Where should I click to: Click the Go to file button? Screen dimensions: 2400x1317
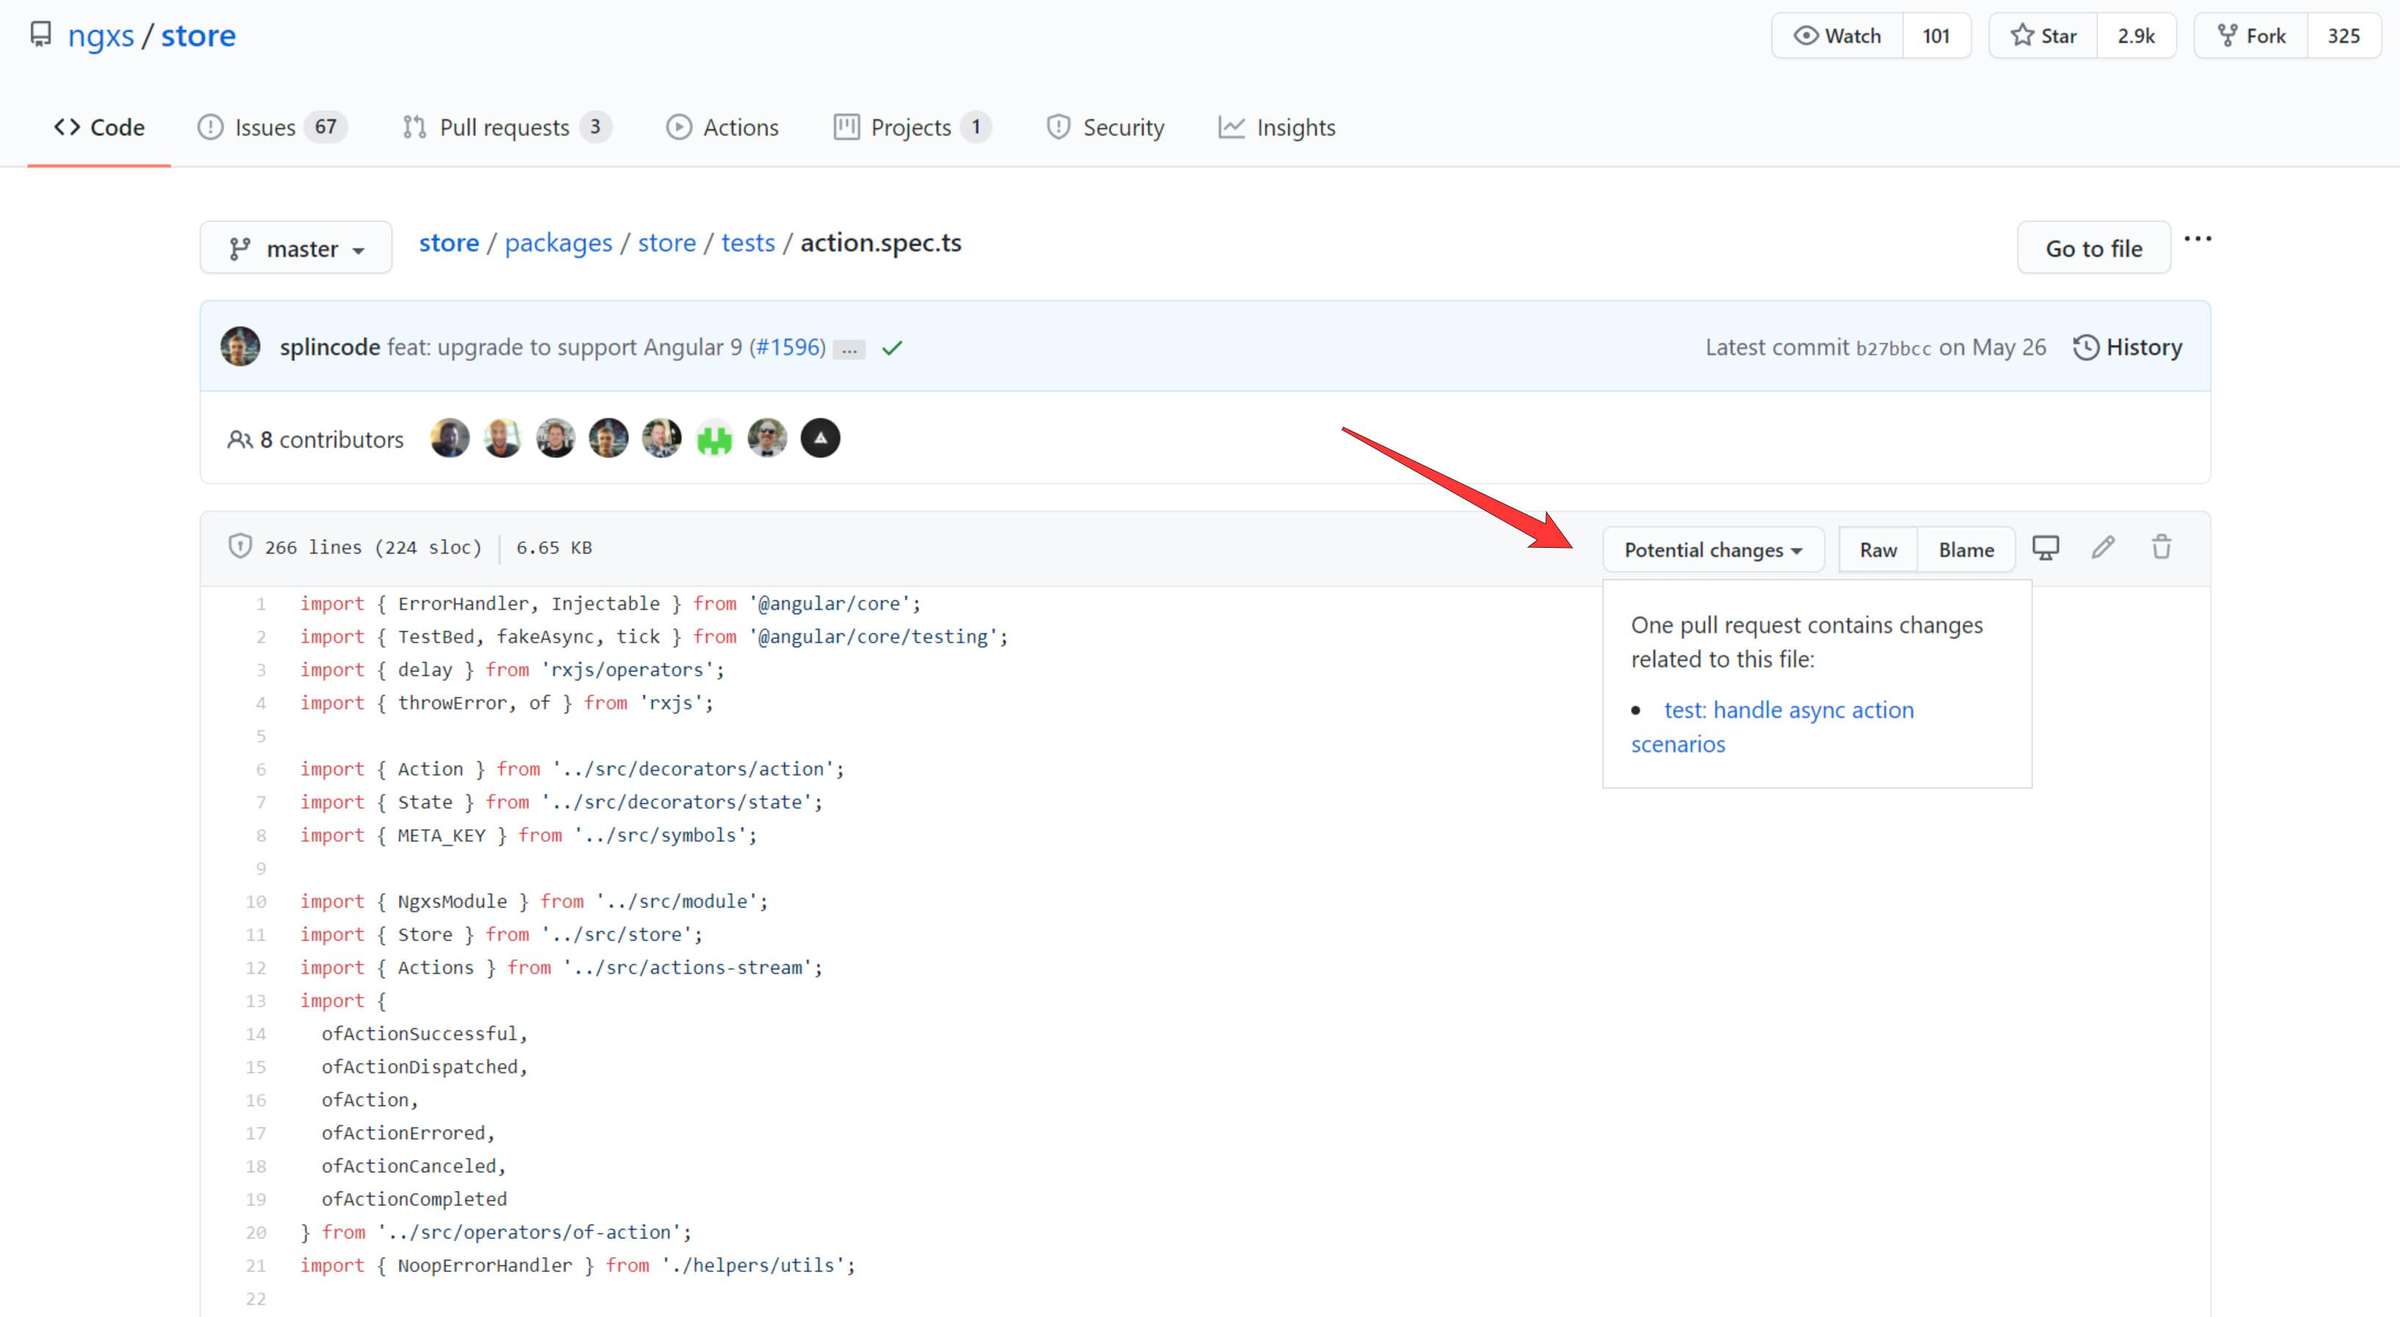pyautogui.click(x=2094, y=248)
